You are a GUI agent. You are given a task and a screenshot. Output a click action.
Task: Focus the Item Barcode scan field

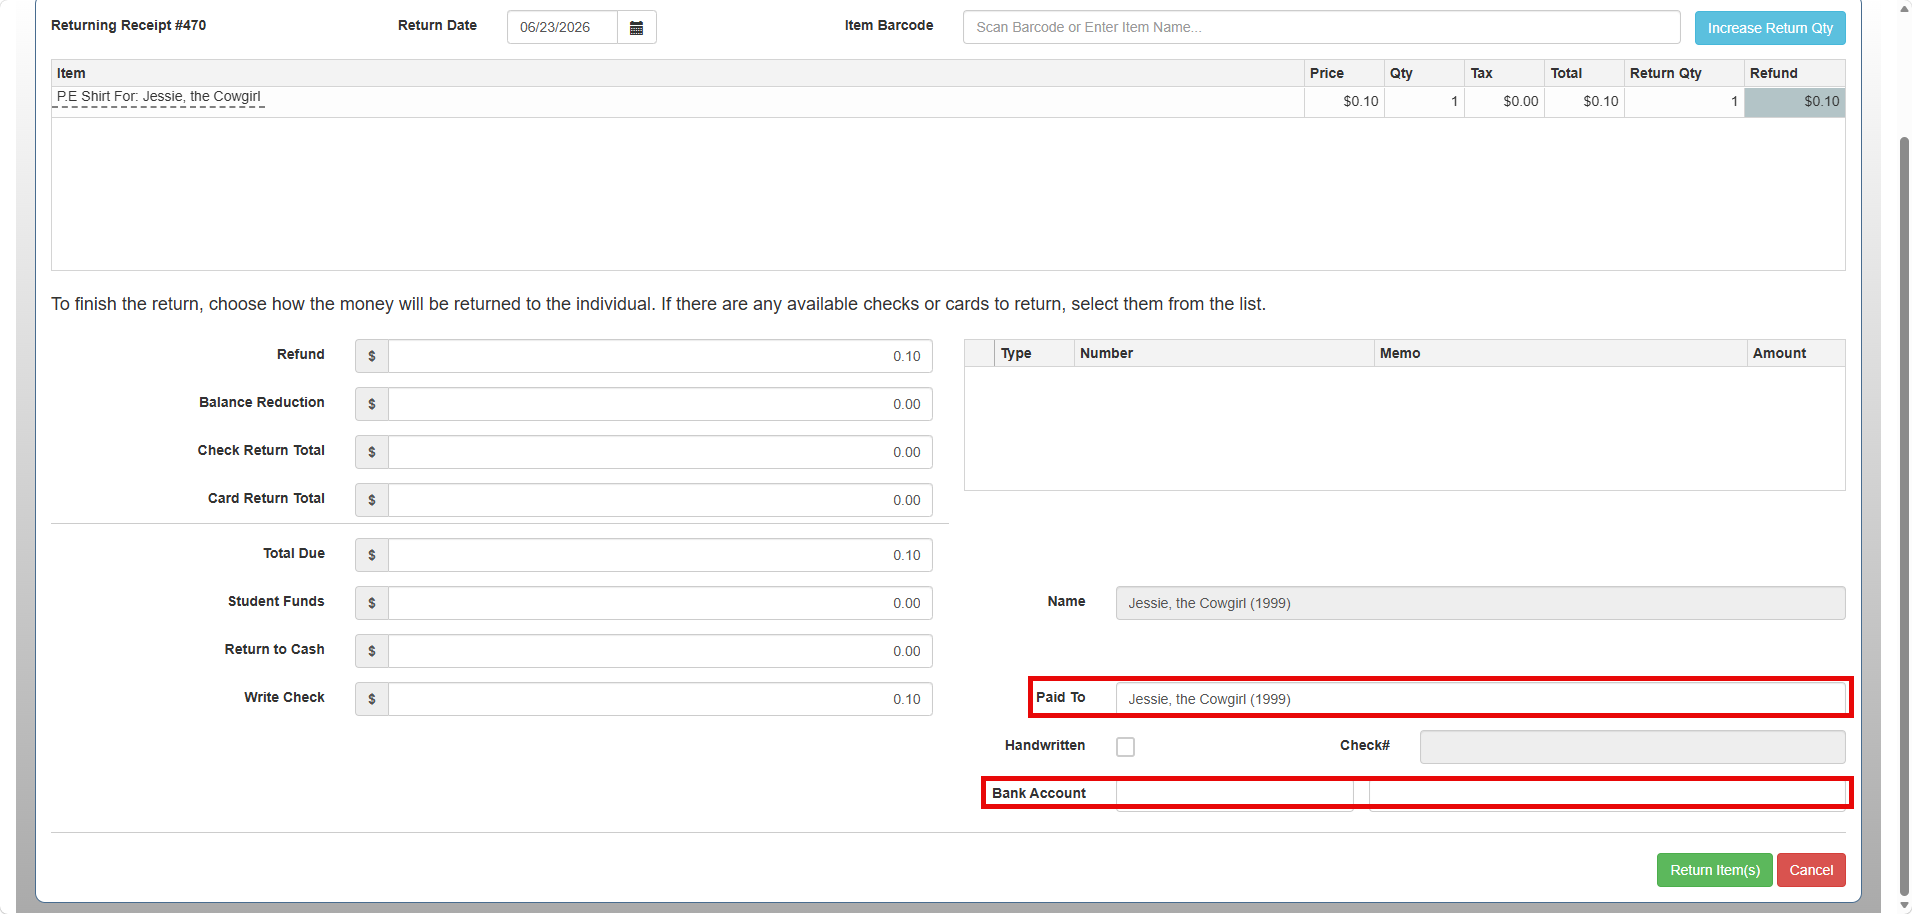point(1321,27)
